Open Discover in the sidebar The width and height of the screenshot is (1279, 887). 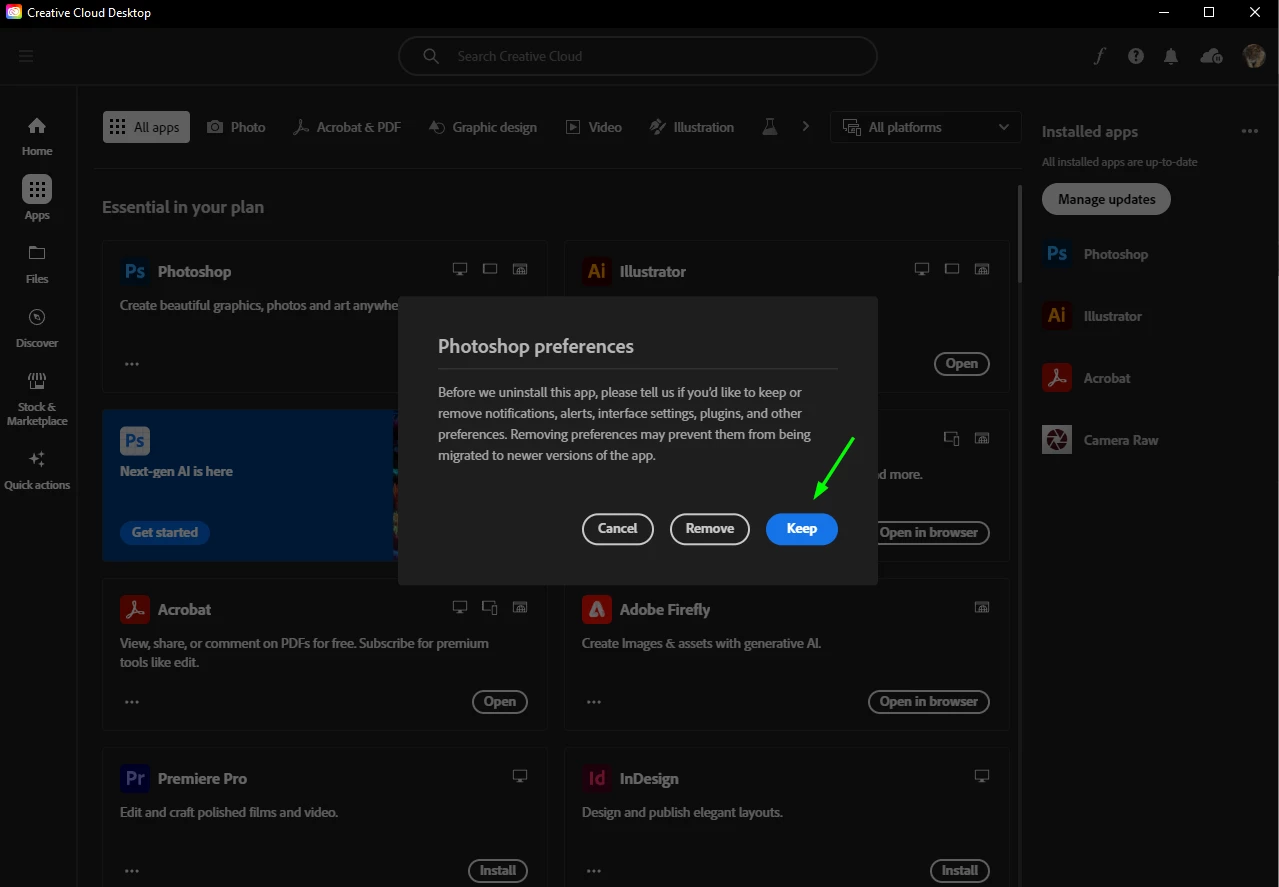(37, 329)
